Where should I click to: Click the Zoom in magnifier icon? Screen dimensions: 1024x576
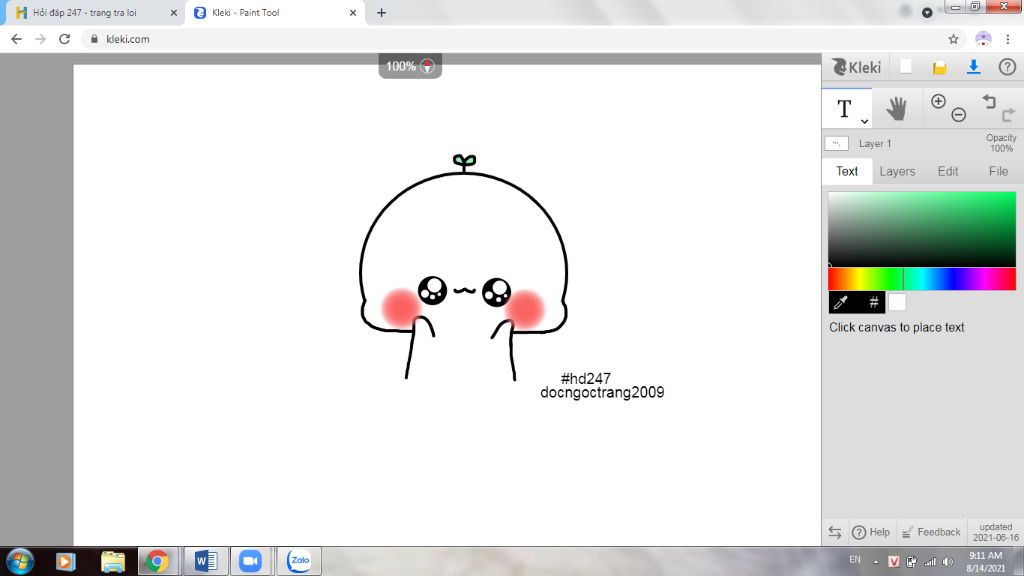[938, 101]
